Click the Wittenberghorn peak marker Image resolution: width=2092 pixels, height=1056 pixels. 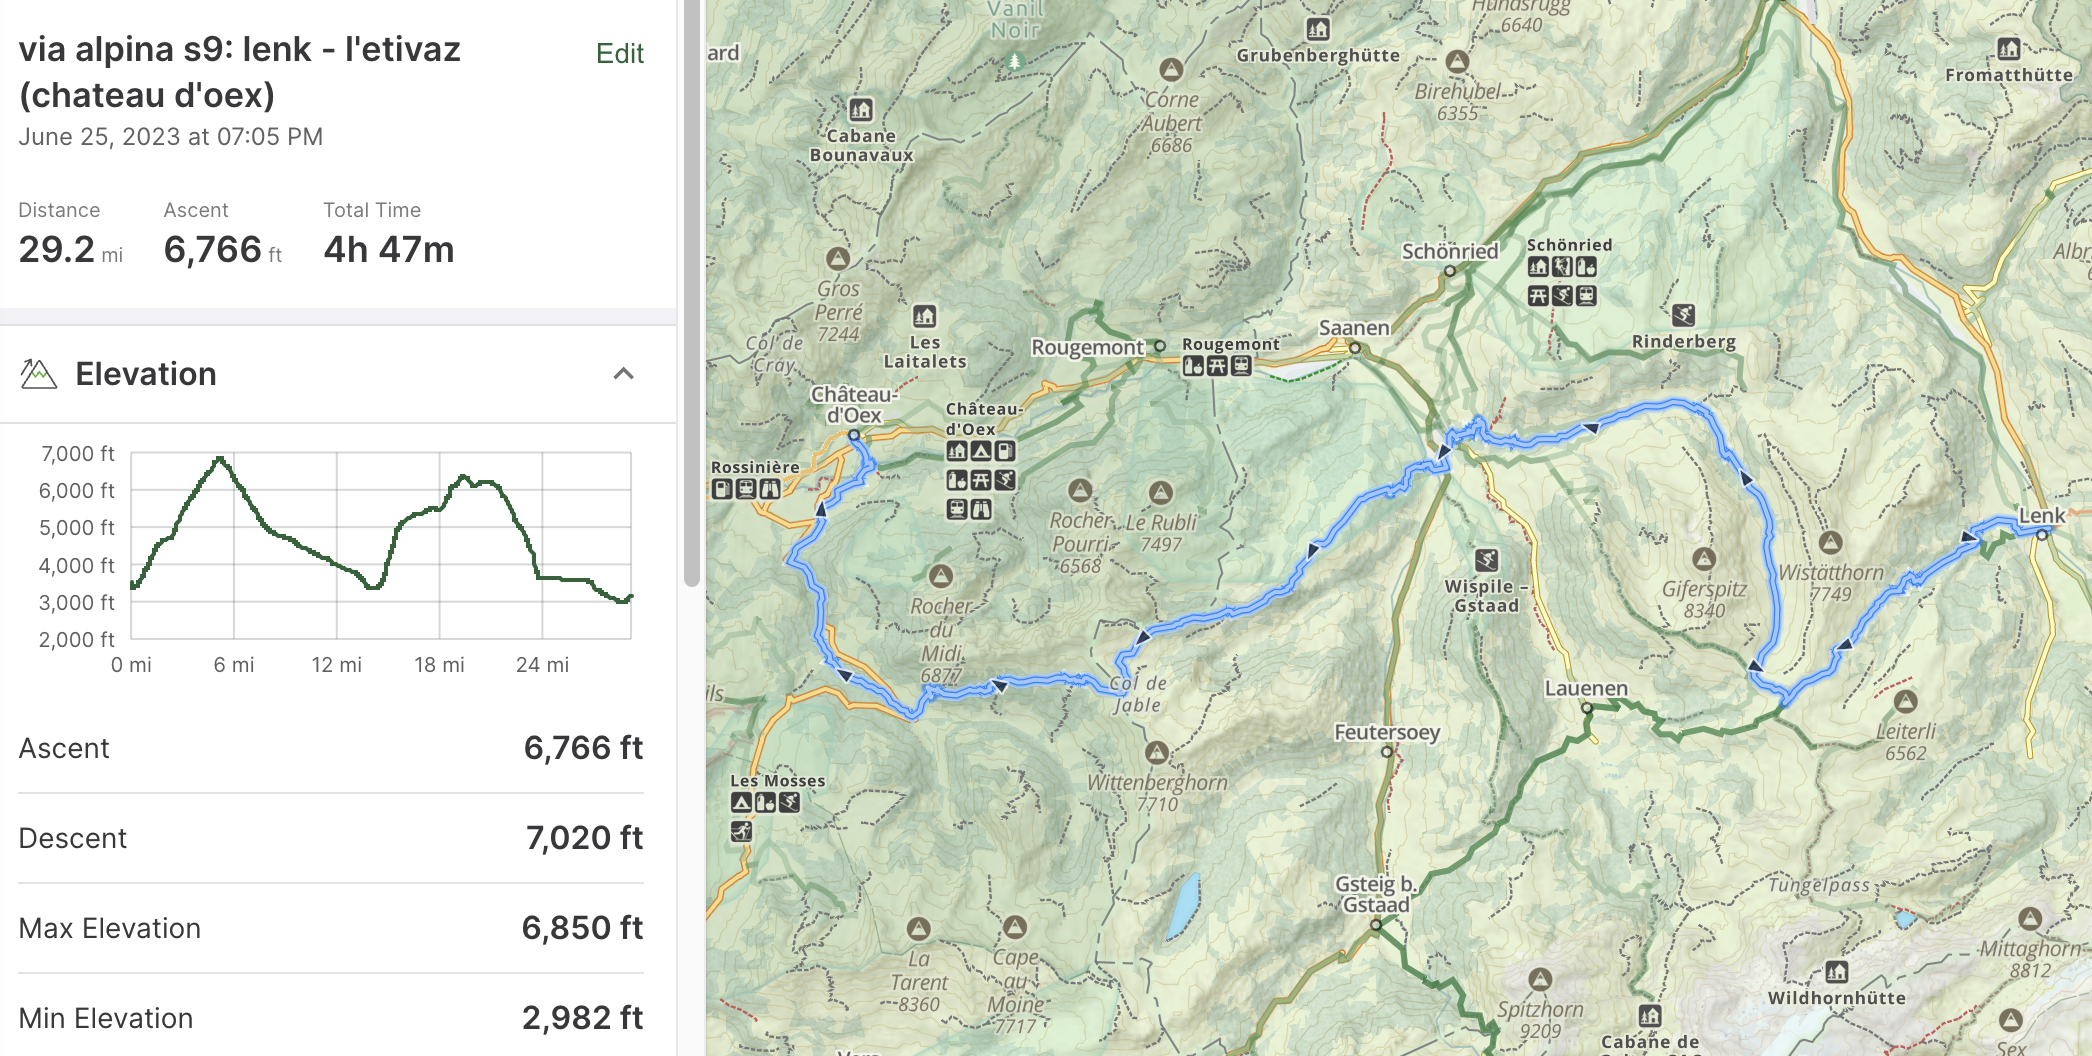[x=1157, y=752]
